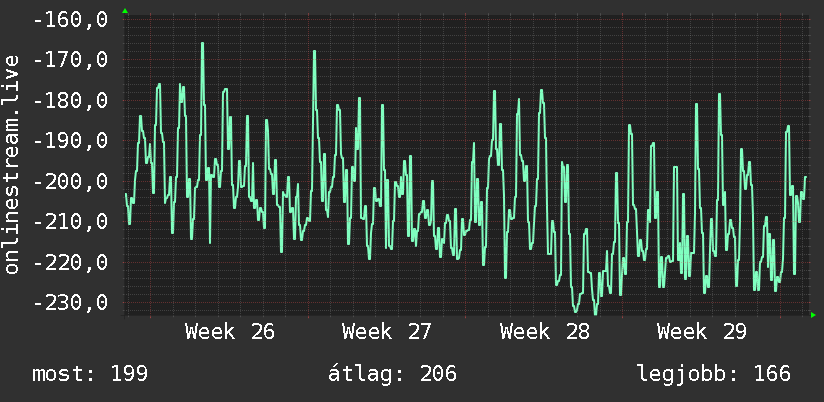Image resolution: width=824 pixels, height=402 pixels.
Task: Click the 'most: 199' statistic
Action: click(90, 374)
